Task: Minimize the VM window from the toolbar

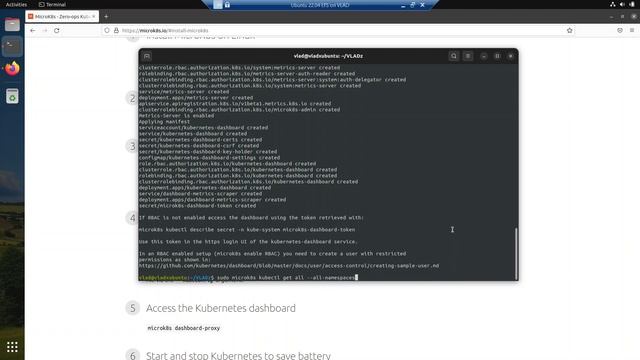Action: [x=403, y=5]
